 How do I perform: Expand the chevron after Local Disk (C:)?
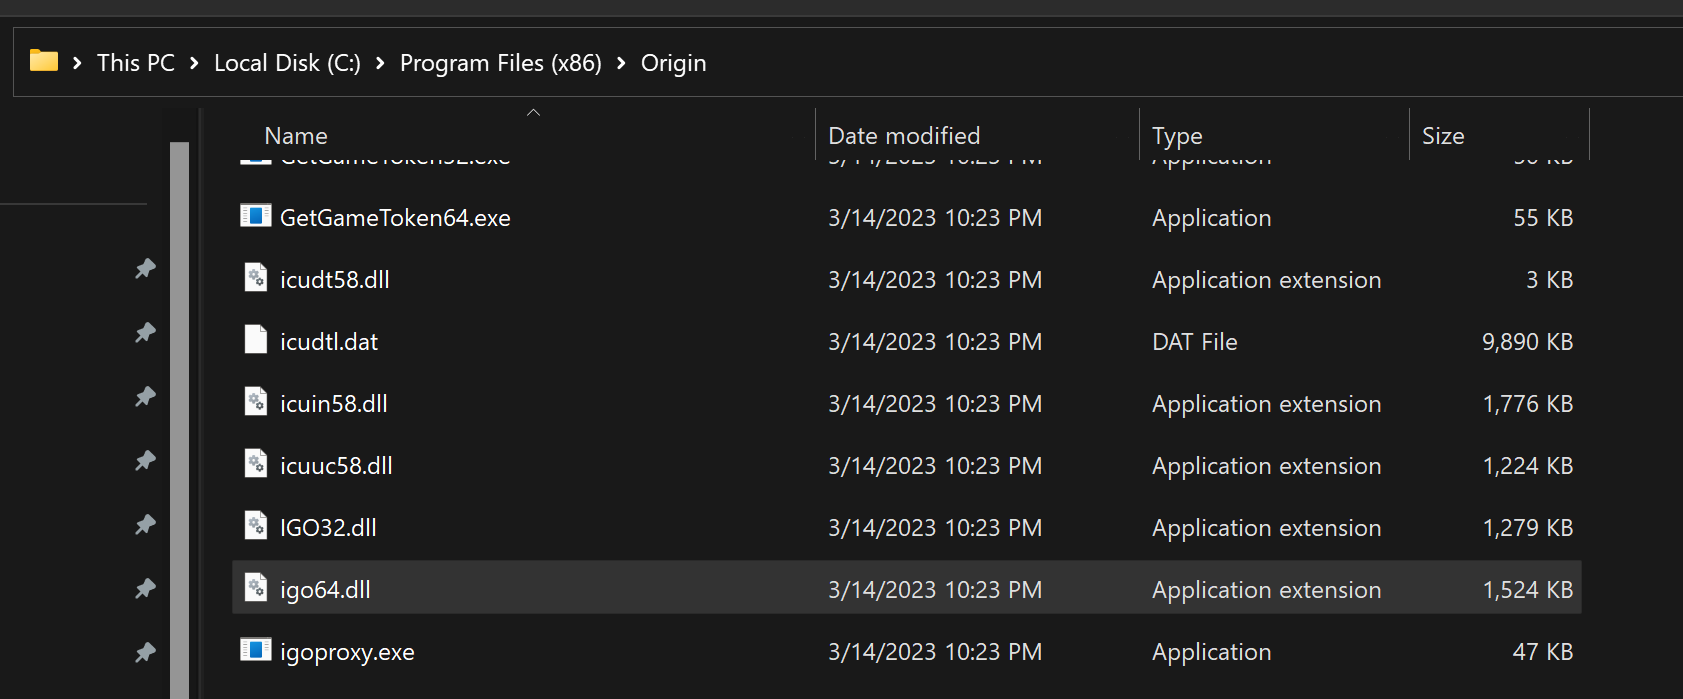click(x=380, y=63)
